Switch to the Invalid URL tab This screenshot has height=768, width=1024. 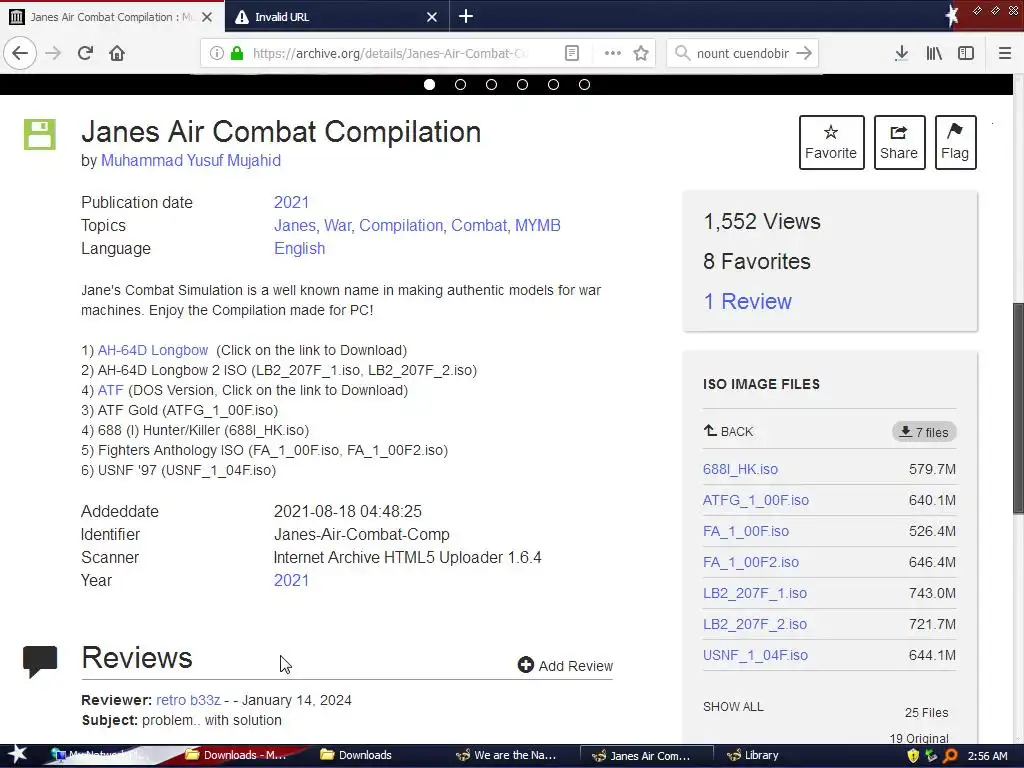coord(337,16)
